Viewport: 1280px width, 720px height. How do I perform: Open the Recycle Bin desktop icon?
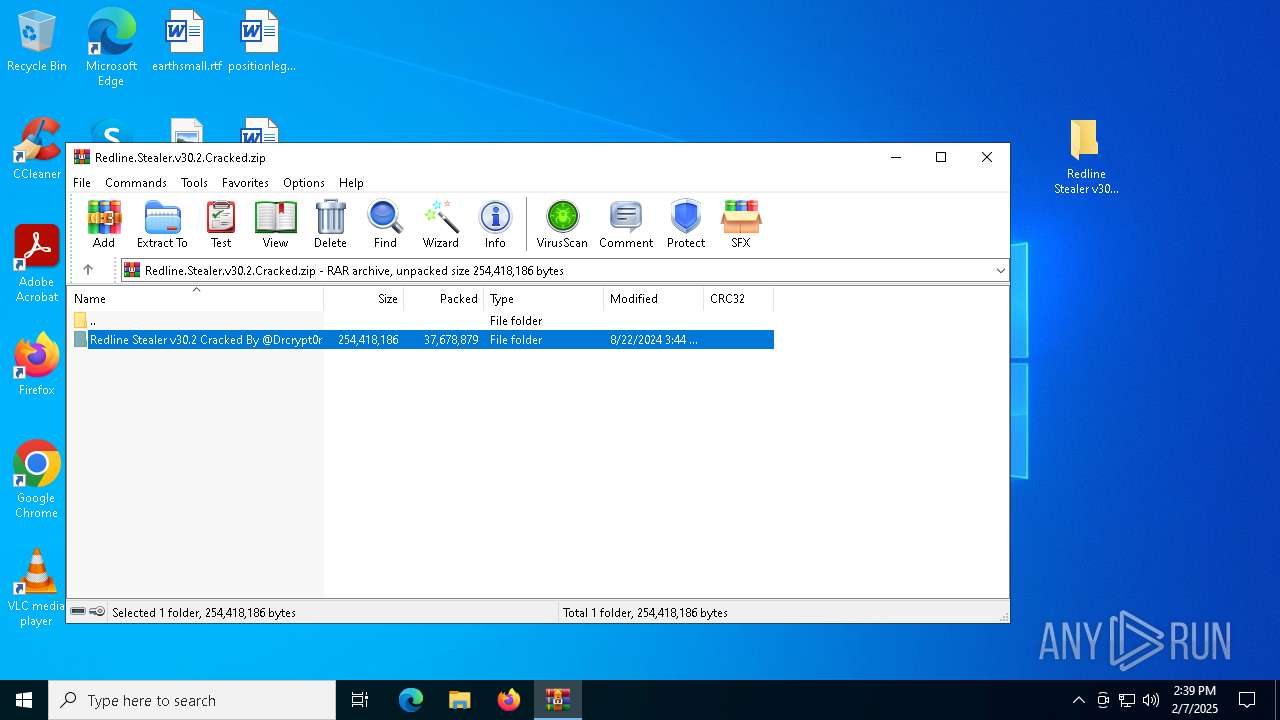(x=37, y=42)
